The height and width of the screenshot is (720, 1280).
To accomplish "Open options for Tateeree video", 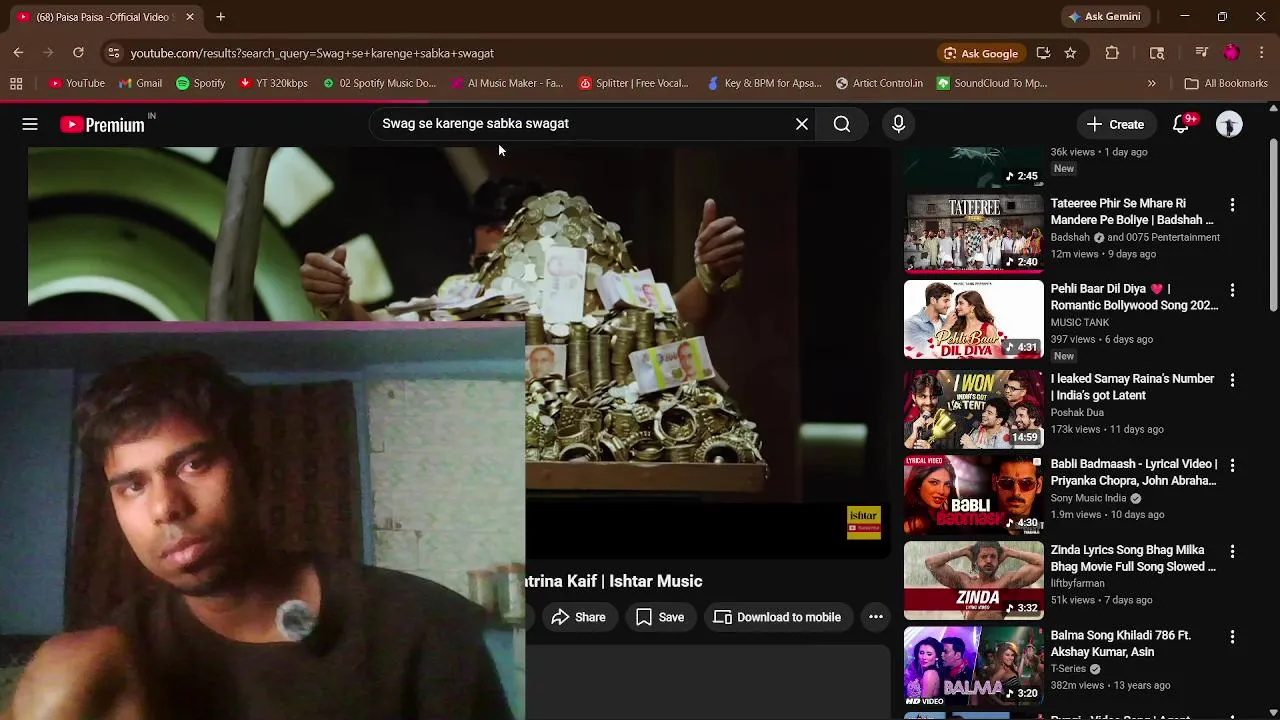I will coord(1232,205).
